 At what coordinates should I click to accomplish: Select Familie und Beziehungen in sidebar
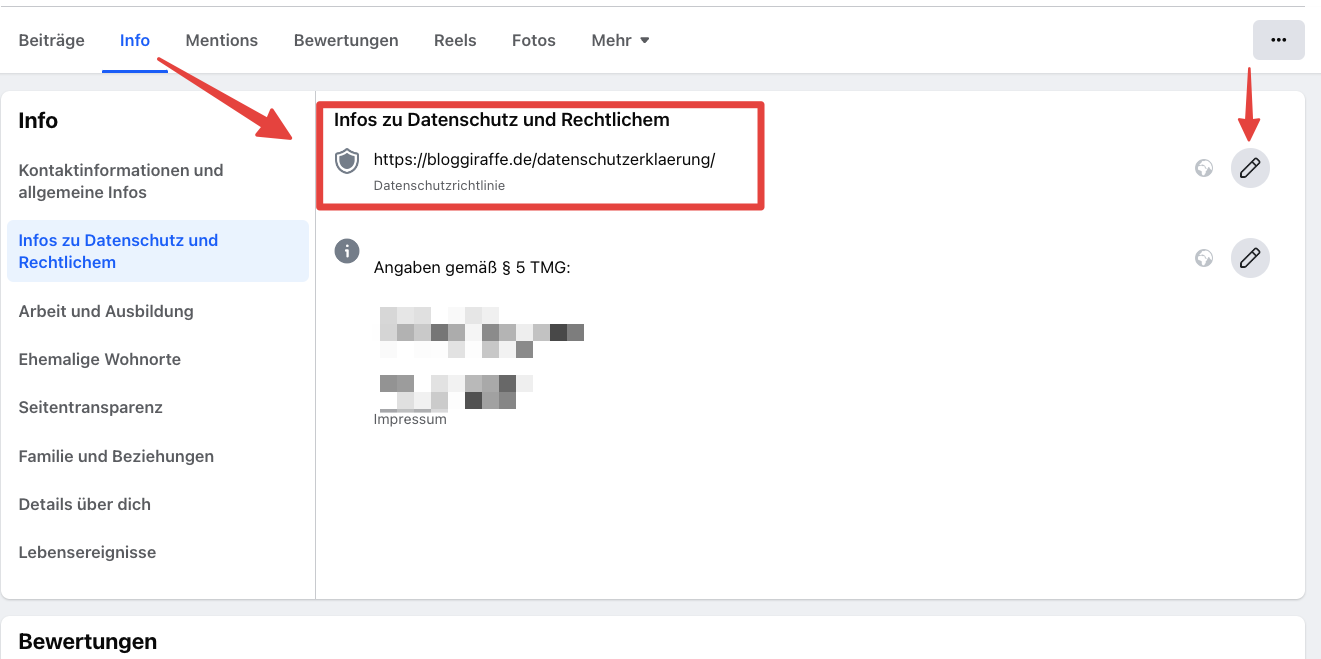click(116, 456)
